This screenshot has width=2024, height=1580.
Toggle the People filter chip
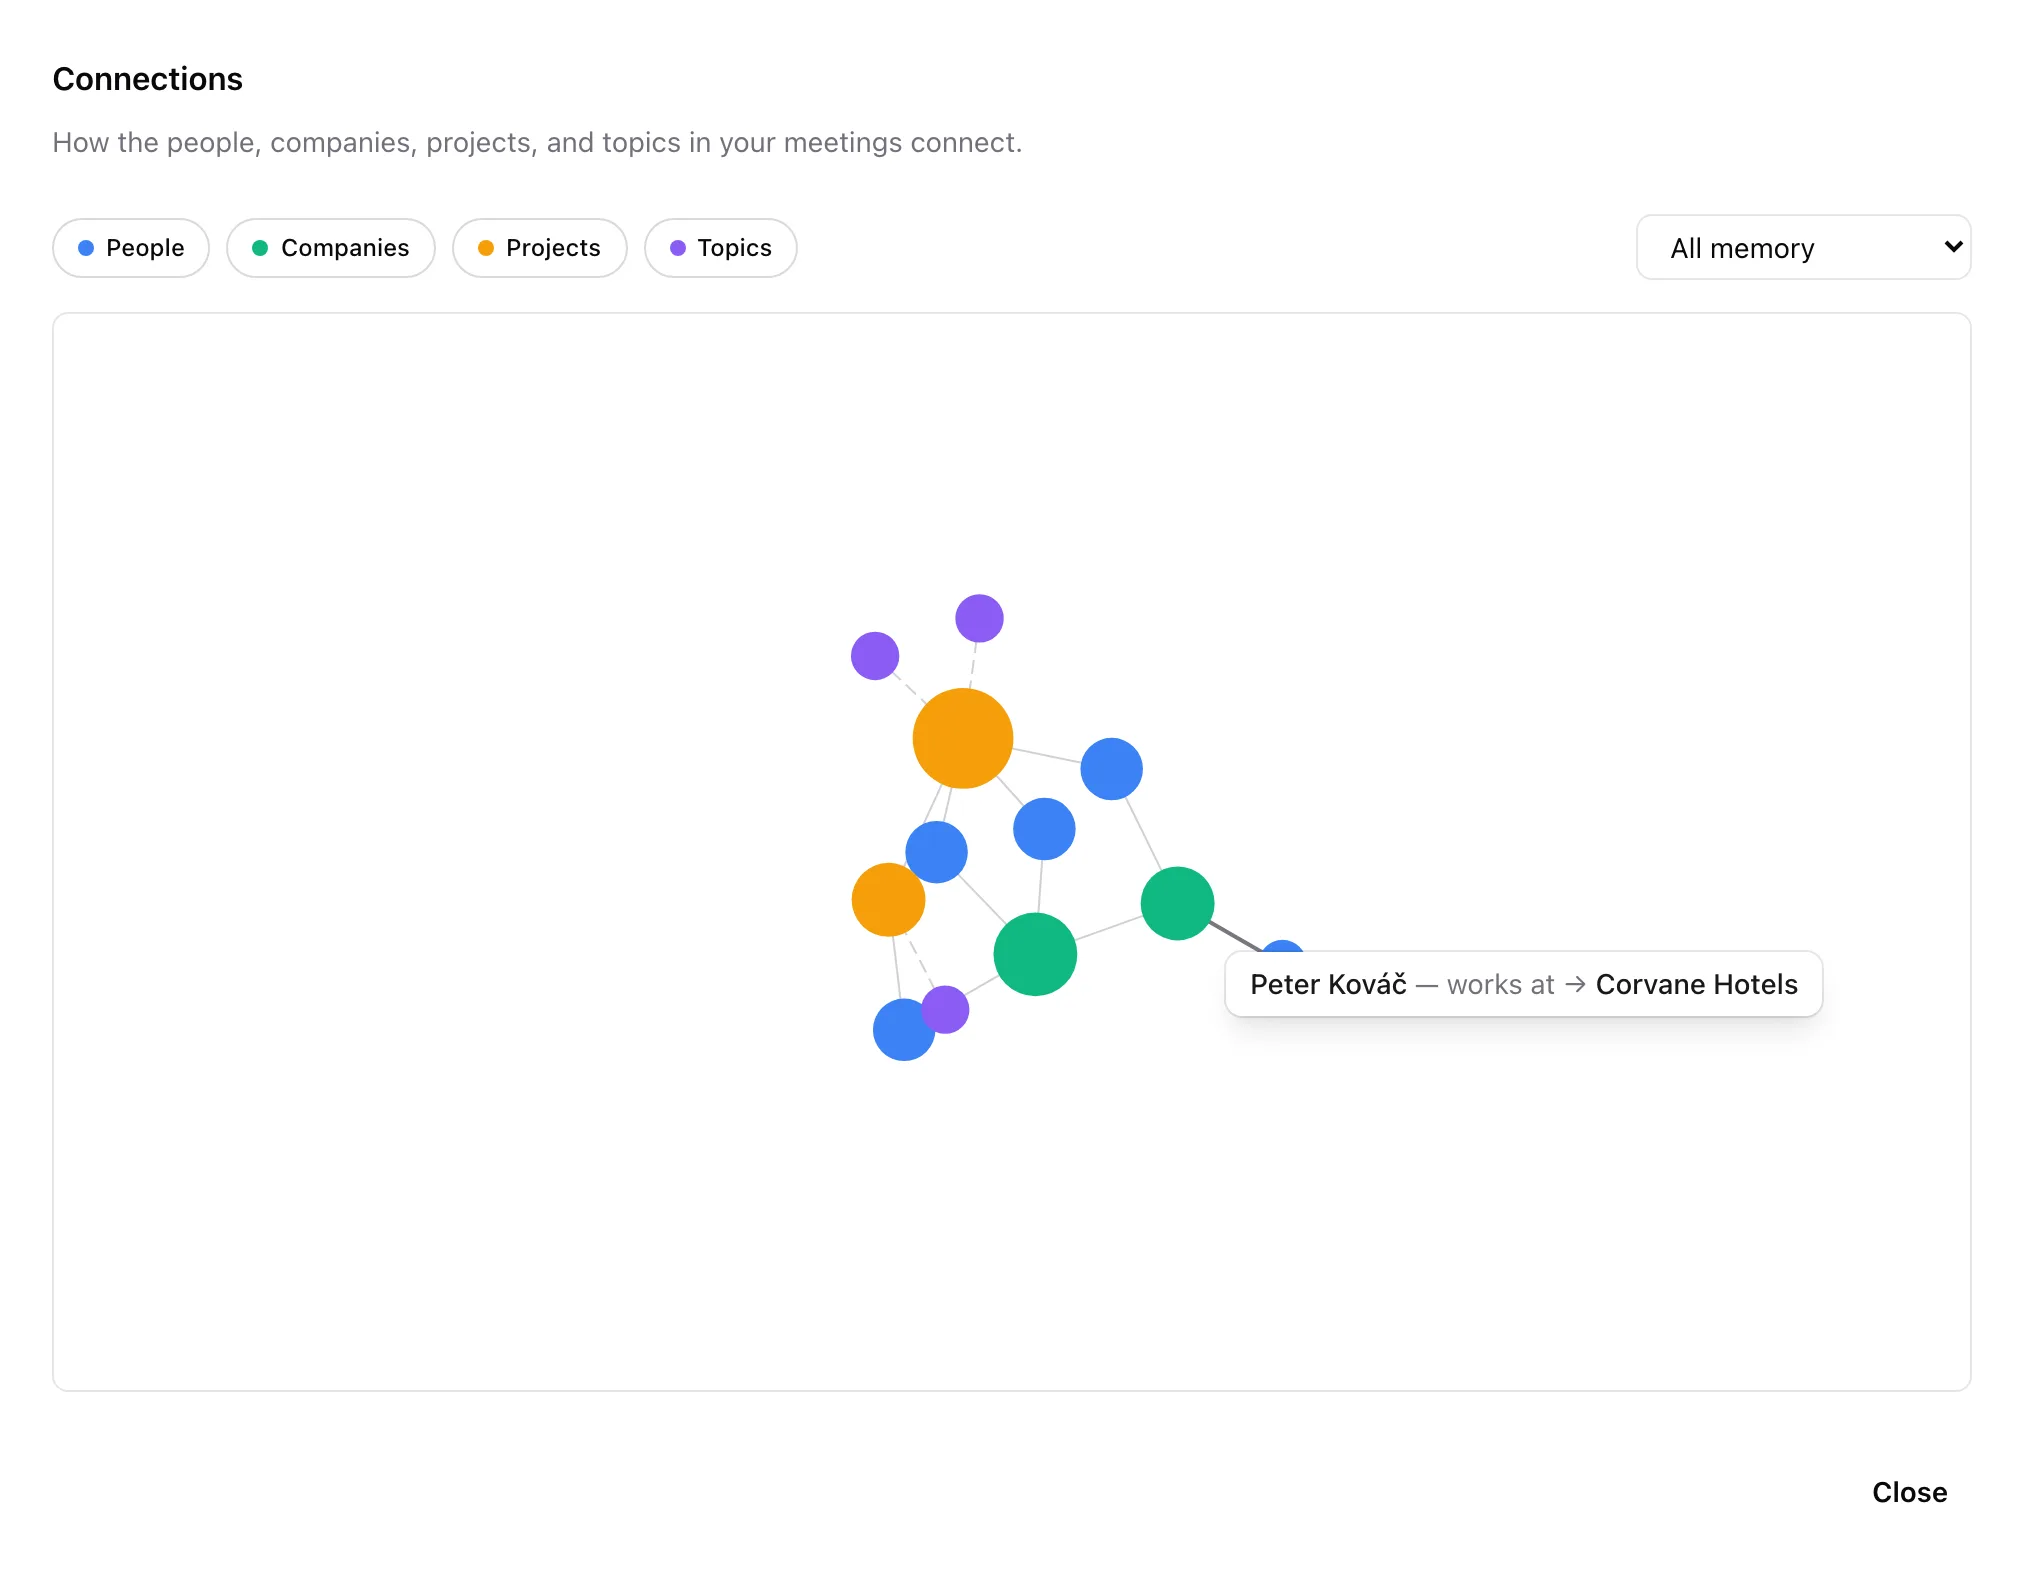(x=131, y=248)
